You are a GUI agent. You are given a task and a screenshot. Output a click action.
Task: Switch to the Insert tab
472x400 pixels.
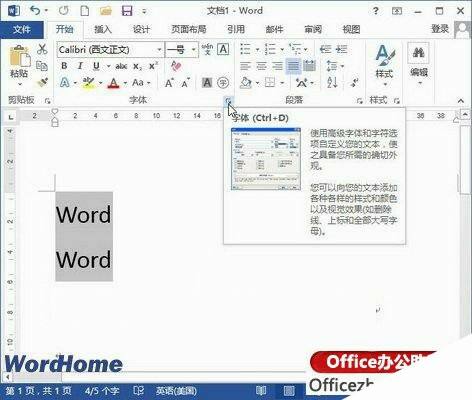(103, 30)
